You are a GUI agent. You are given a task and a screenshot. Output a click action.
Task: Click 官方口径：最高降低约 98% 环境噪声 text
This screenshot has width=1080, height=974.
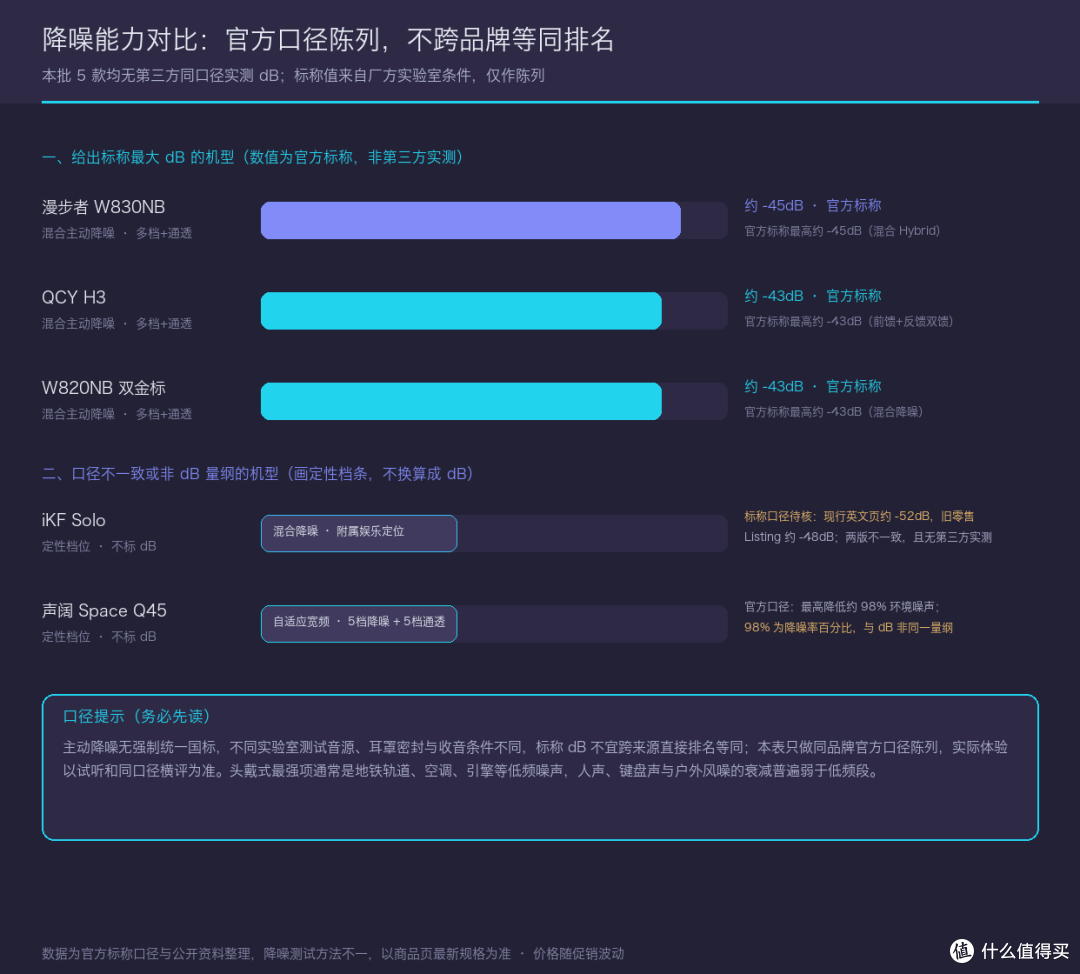[x=842, y=607]
